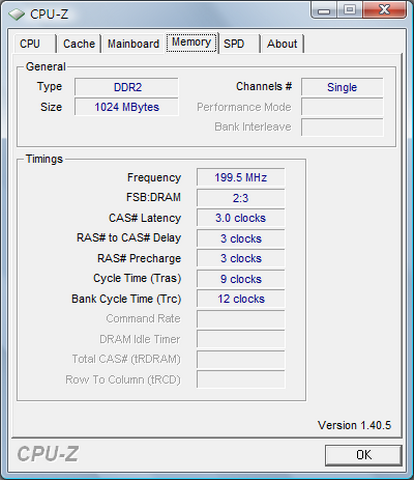Screen dimensions: 414x480
Task: Click the empty Performance Mode field
Action: point(342,107)
